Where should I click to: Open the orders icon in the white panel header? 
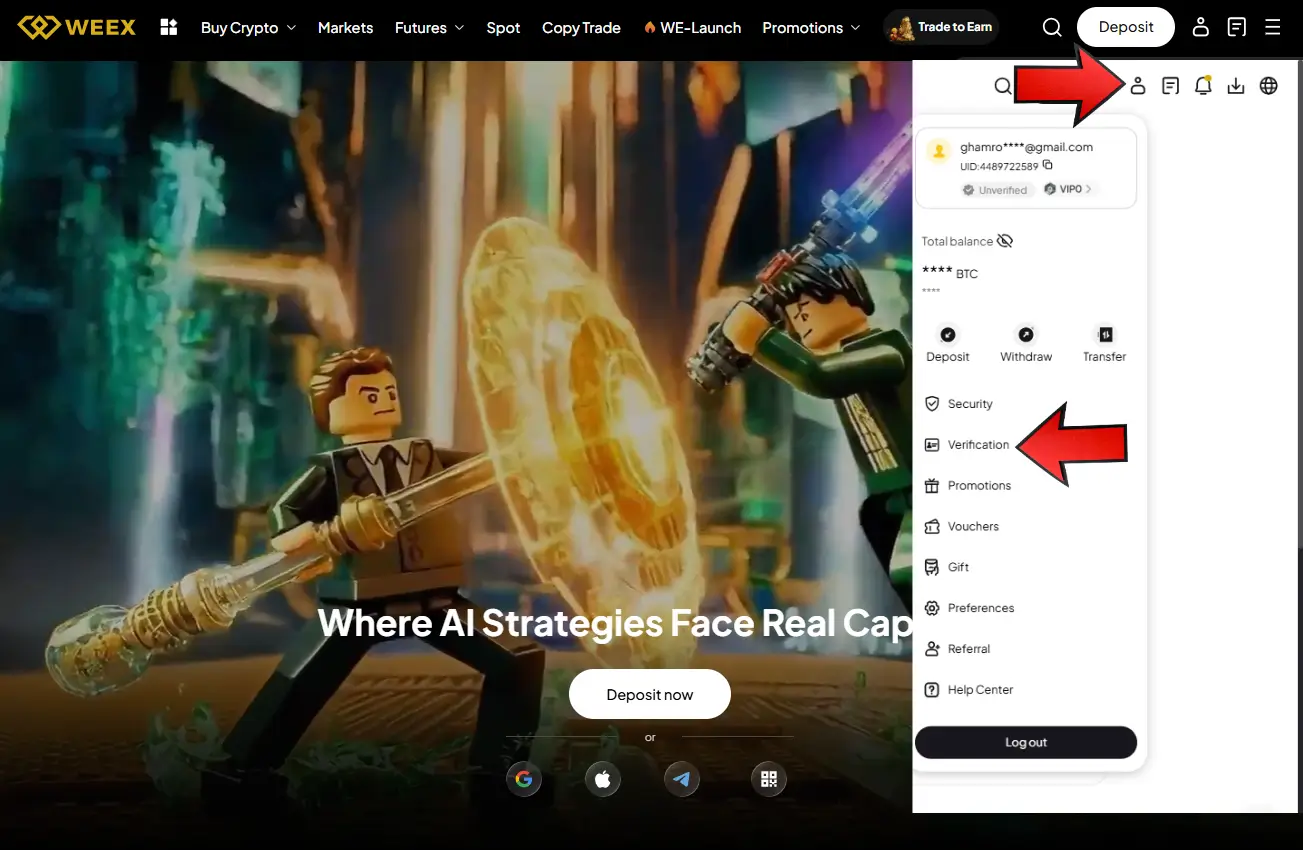(x=1171, y=86)
